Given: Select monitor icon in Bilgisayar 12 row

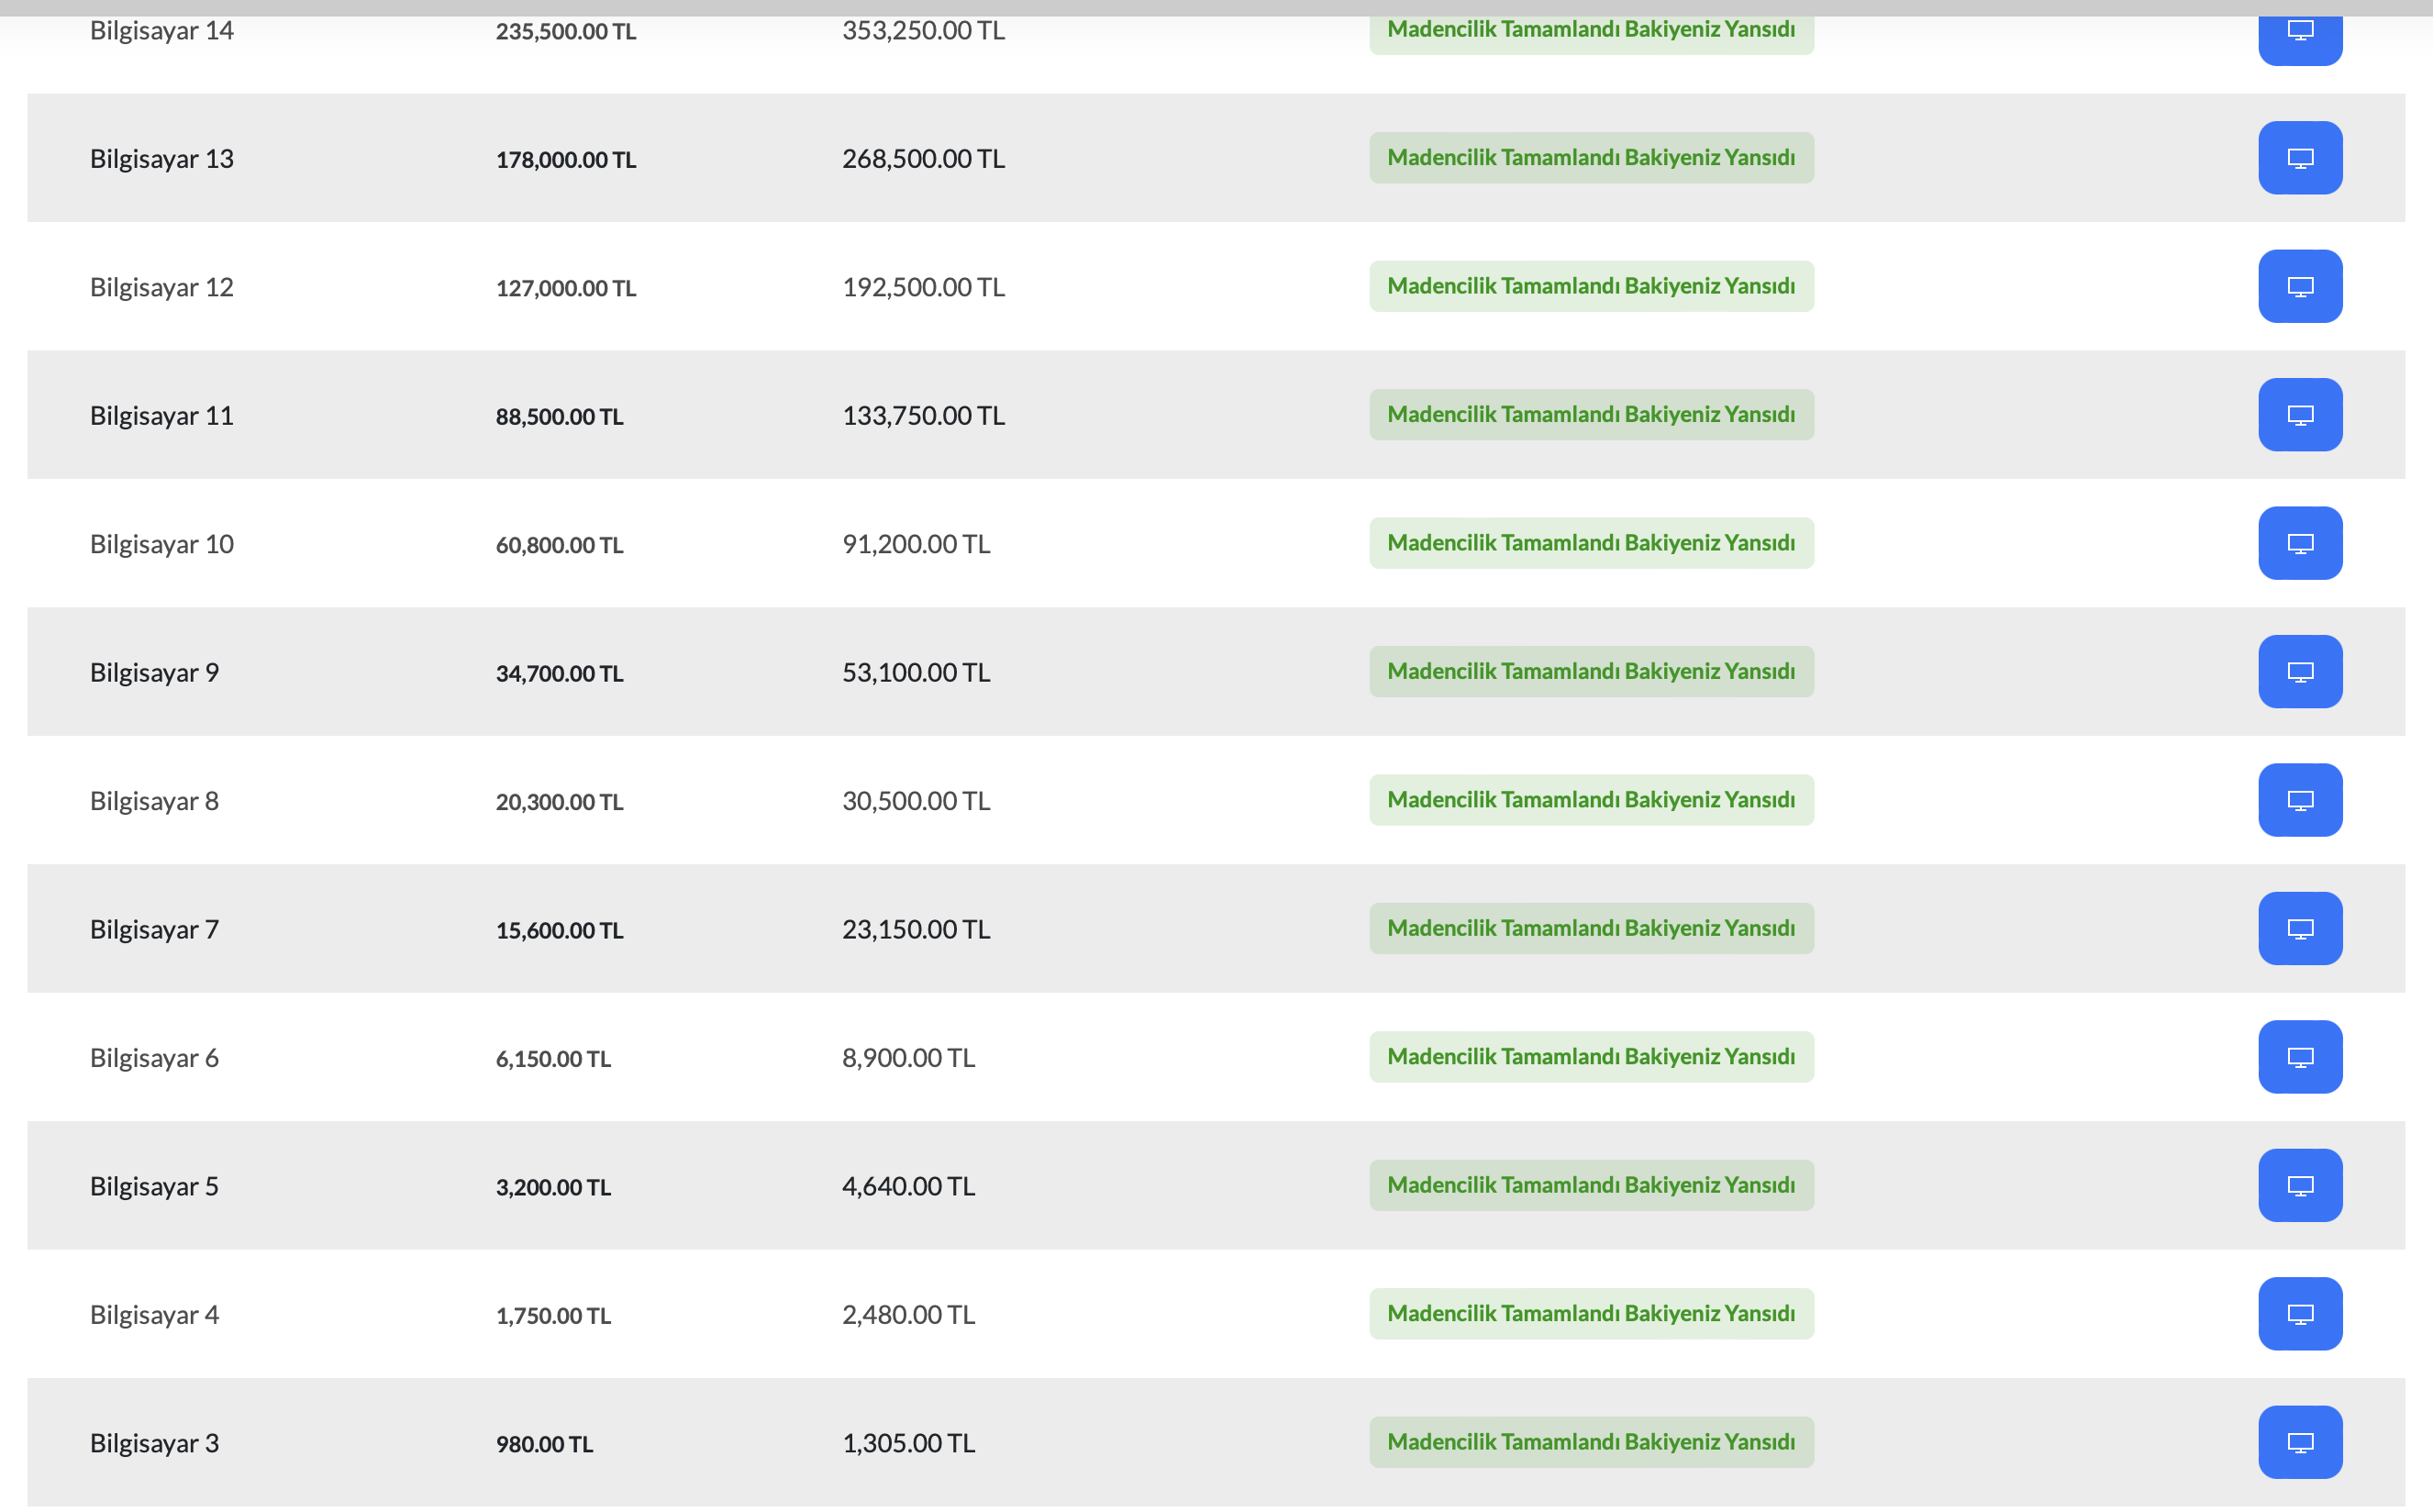Looking at the screenshot, I should click(2300, 286).
